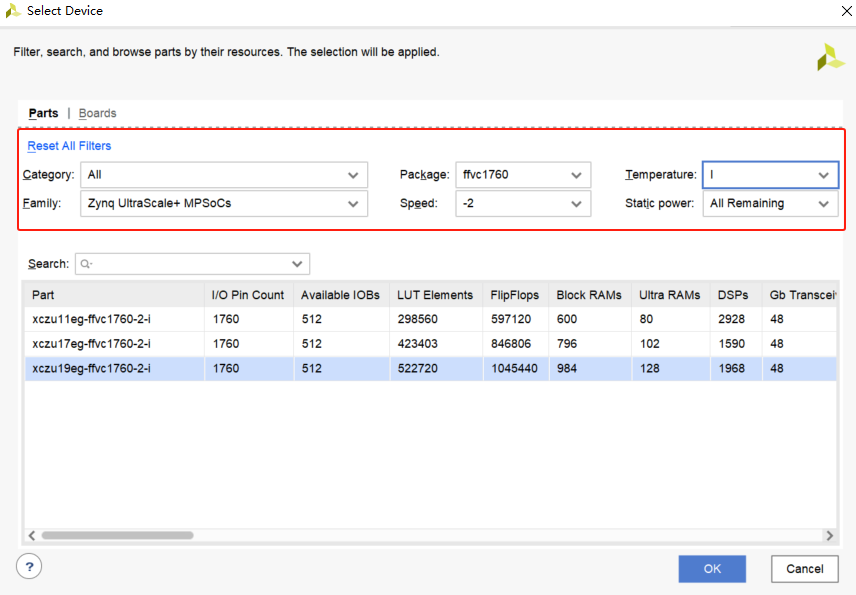
Task: Switch to the Parts tab
Action: [43, 113]
